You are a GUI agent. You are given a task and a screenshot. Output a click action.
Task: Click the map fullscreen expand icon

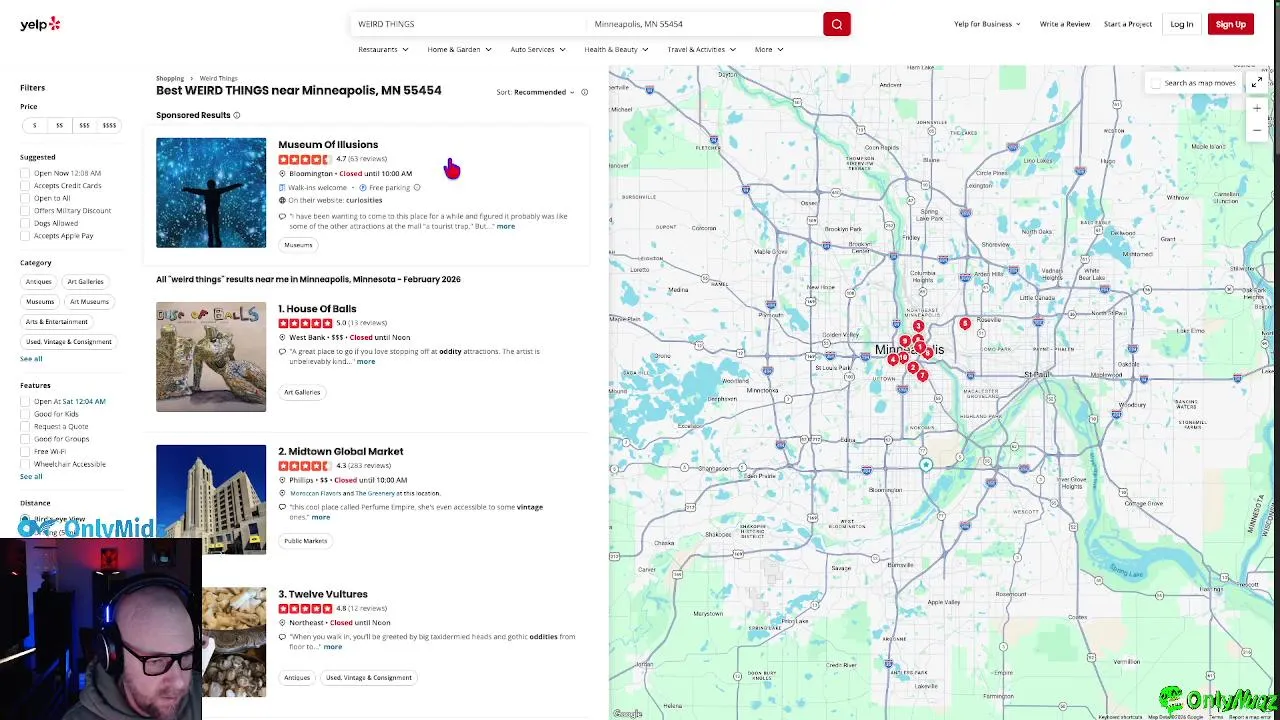point(1257,83)
